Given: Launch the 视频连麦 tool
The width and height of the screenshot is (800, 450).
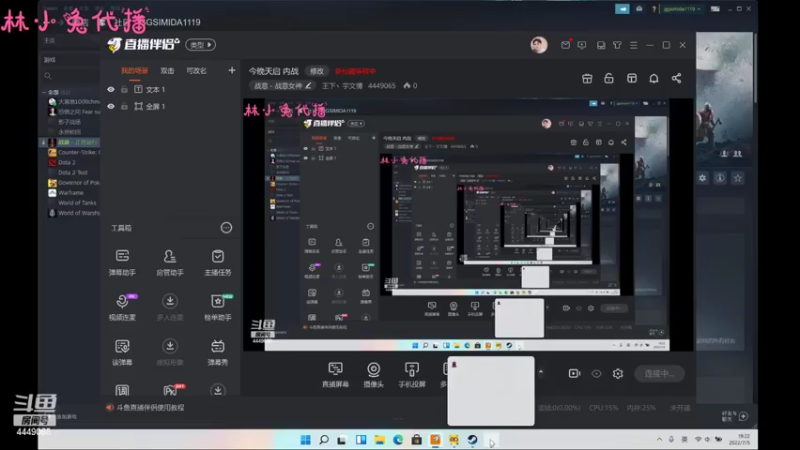Looking at the screenshot, I should click(122, 307).
